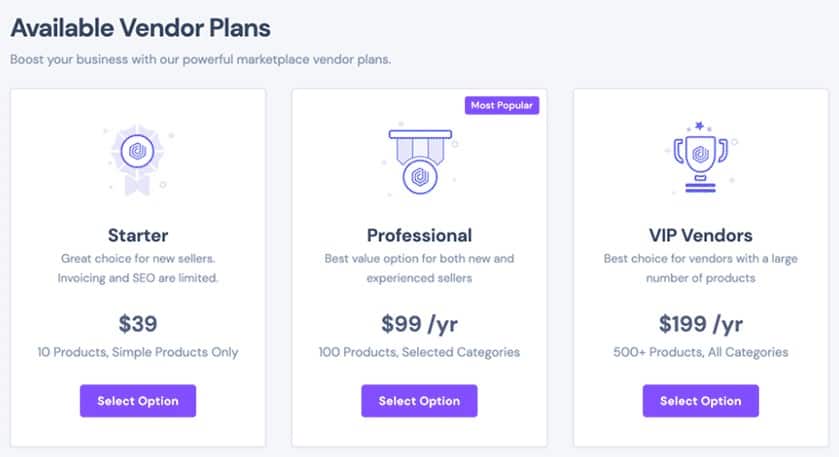Click '100 Products, Selected Categories' text
Viewport: 839px width, 457px height.
pos(420,352)
